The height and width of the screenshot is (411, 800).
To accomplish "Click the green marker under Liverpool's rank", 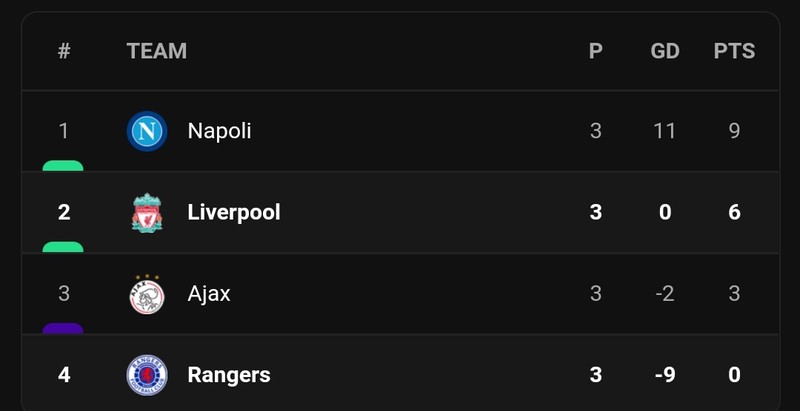I will pos(63,247).
